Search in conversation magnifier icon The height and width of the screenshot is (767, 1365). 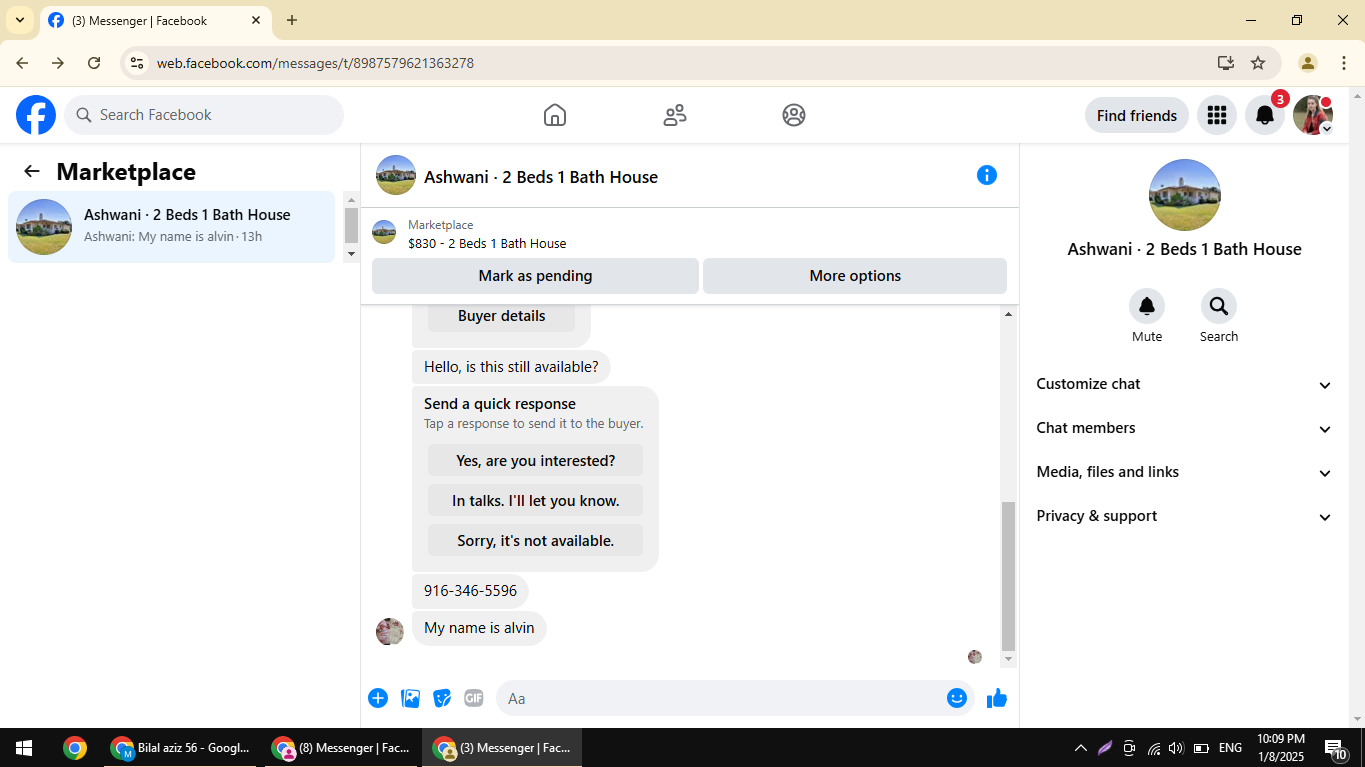[1219, 306]
